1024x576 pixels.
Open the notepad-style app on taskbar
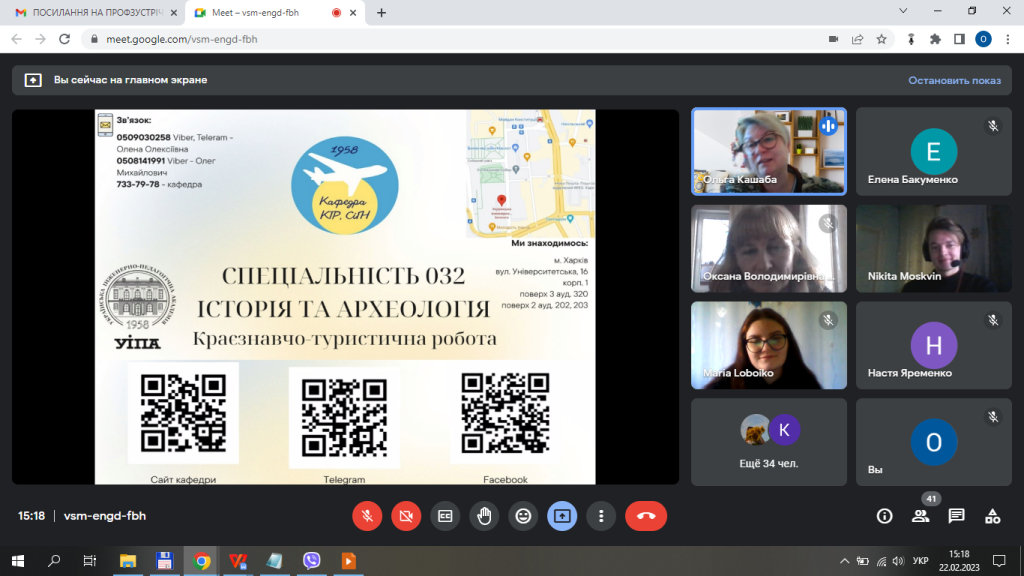tap(274, 561)
